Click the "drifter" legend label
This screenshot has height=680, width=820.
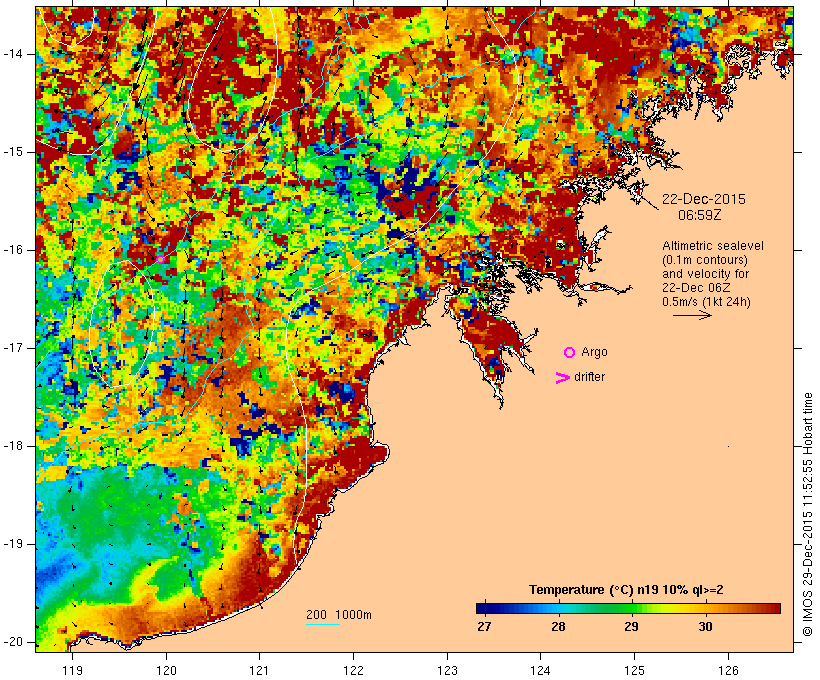[589, 377]
